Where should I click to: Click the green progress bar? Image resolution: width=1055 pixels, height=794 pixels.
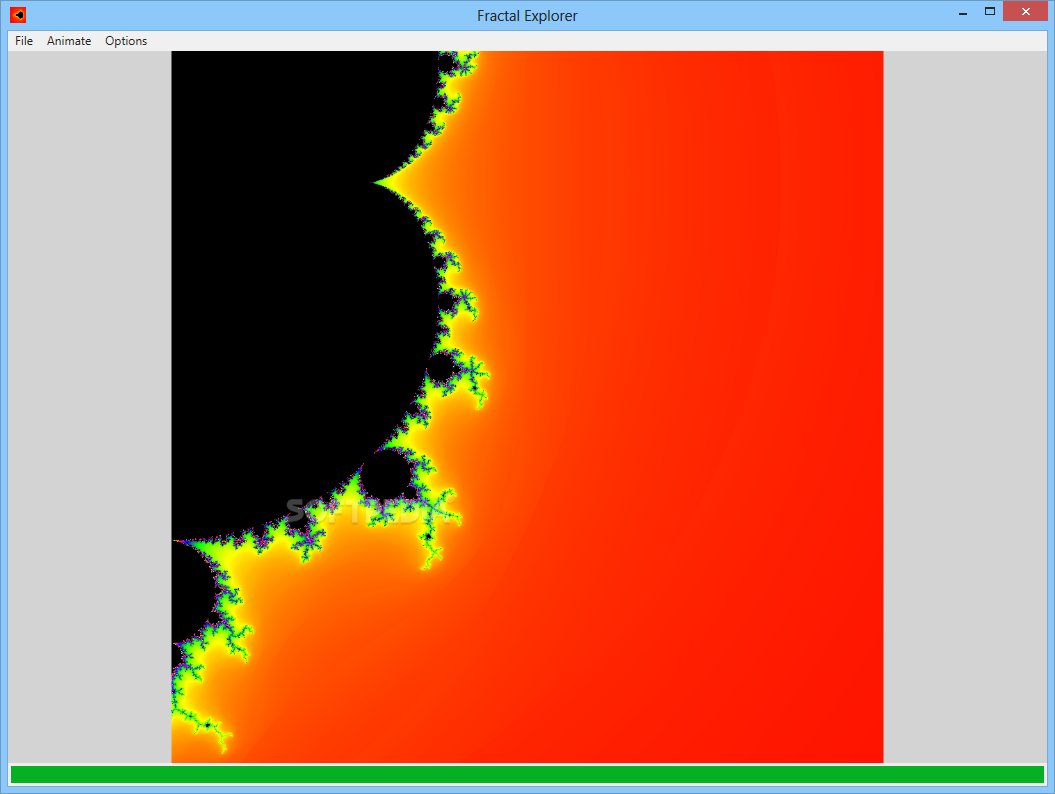pyautogui.click(x=527, y=774)
